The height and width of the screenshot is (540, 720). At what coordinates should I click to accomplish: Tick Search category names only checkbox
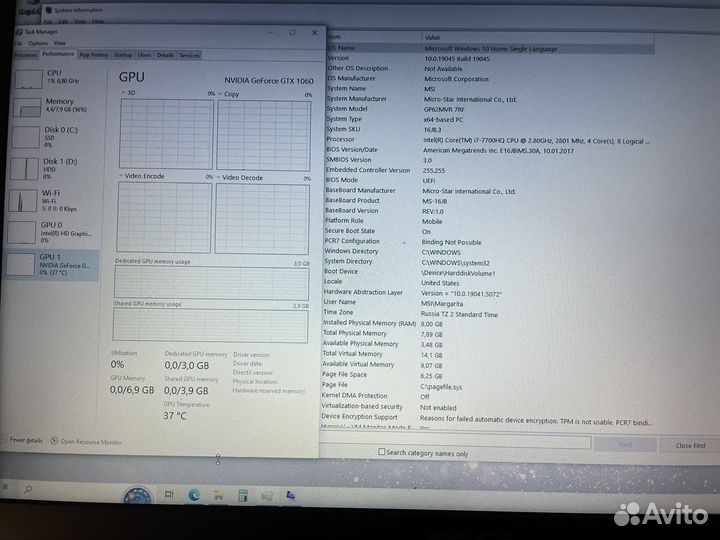click(x=382, y=452)
